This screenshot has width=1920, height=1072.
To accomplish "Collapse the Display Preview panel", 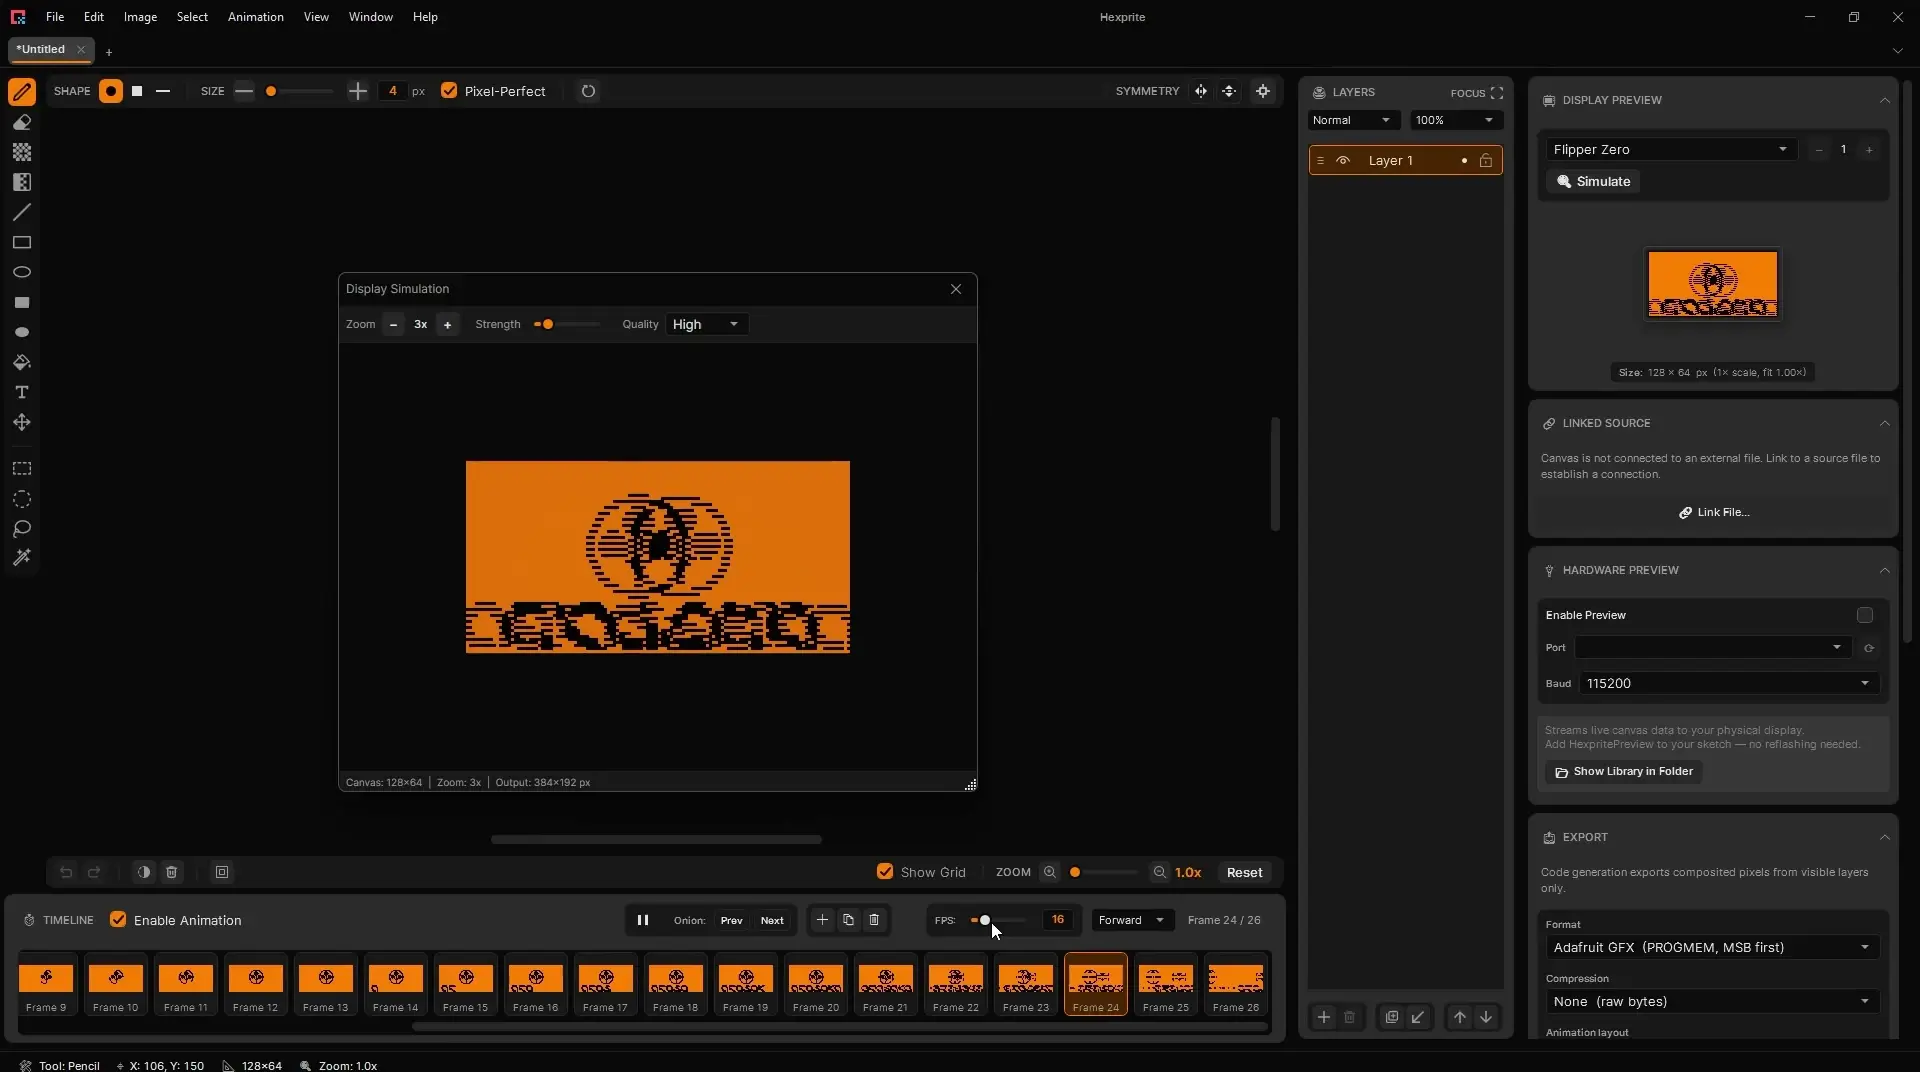I will (1885, 100).
